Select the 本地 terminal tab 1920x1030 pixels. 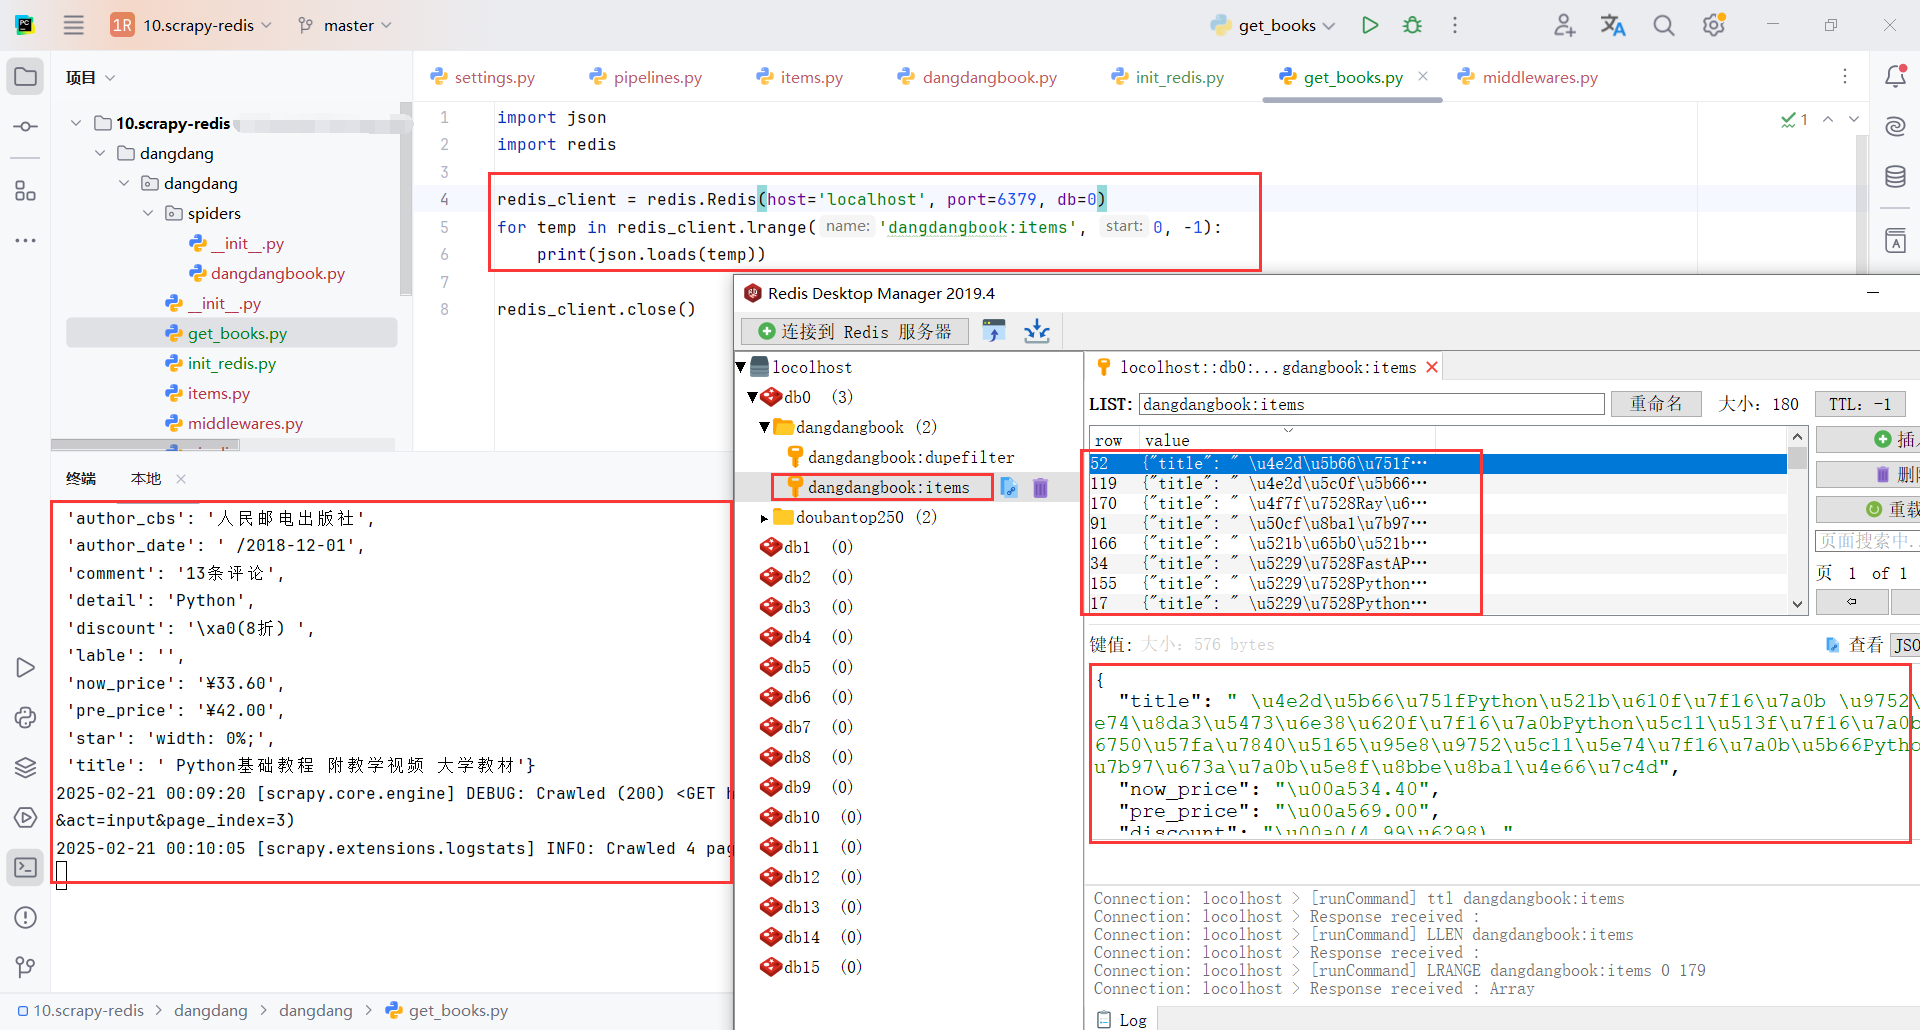tap(146, 479)
